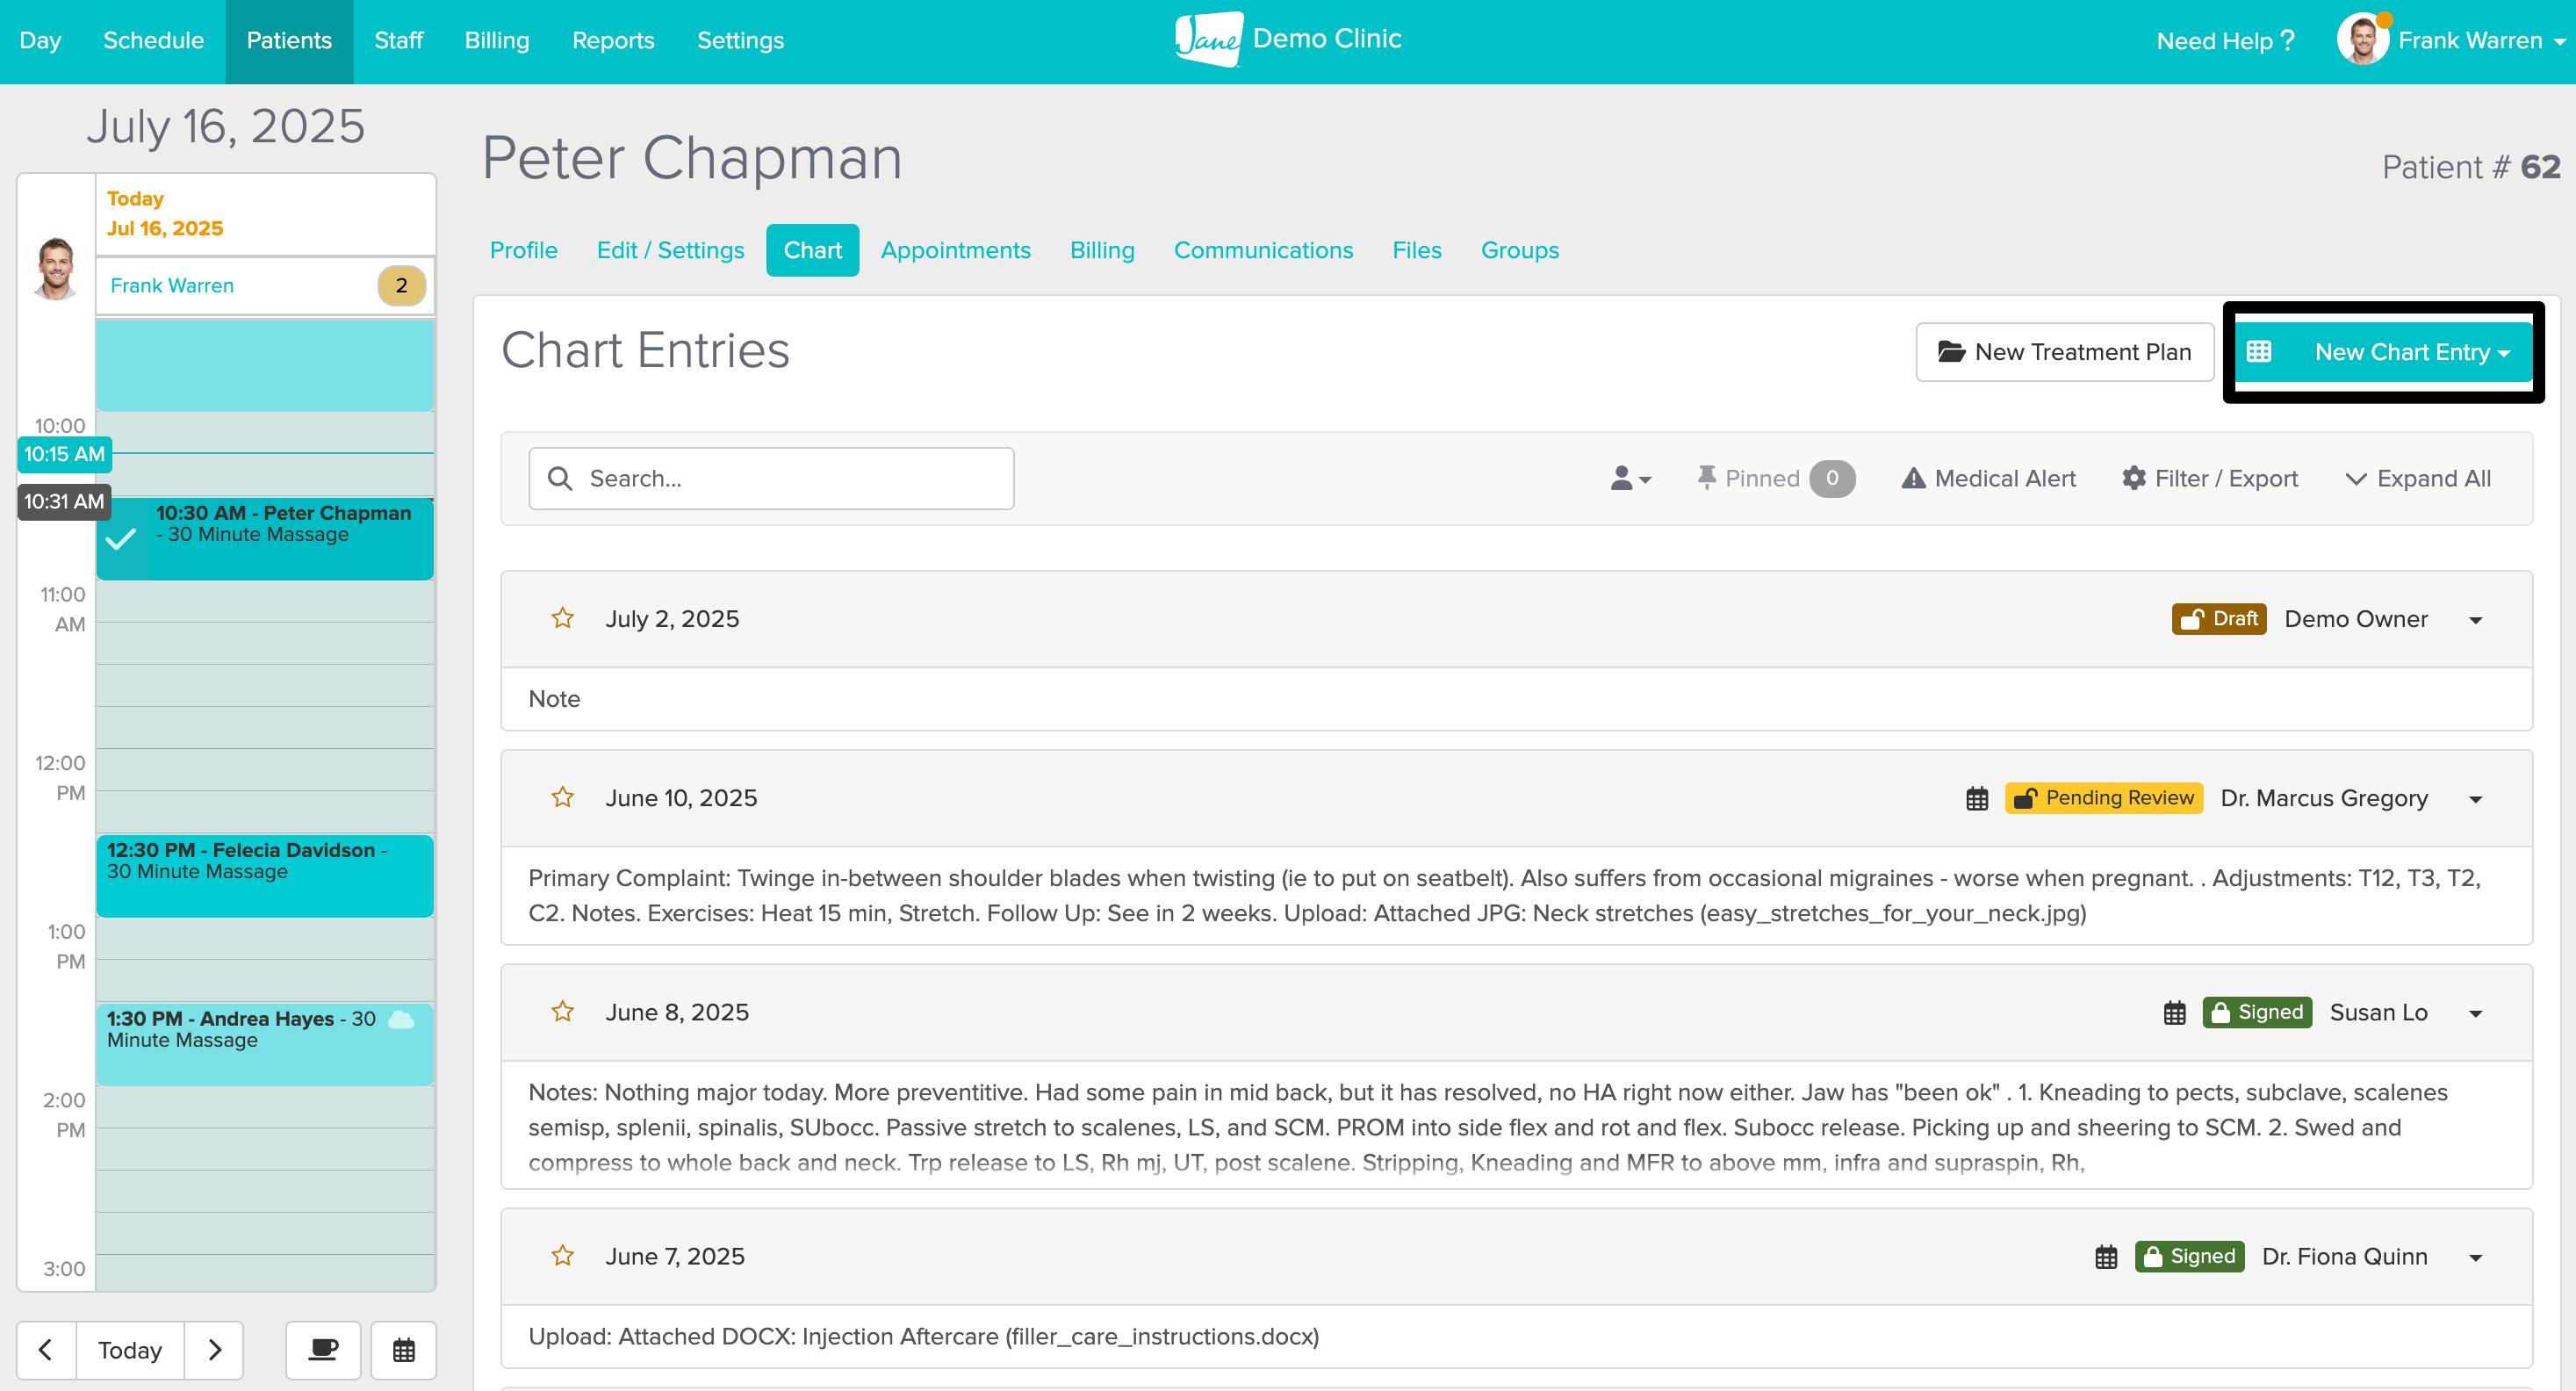Open 1:30 PM Andrea Hayes appointment
Image resolution: width=2576 pixels, height=1391 pixels.
[x=265, y=1044]
